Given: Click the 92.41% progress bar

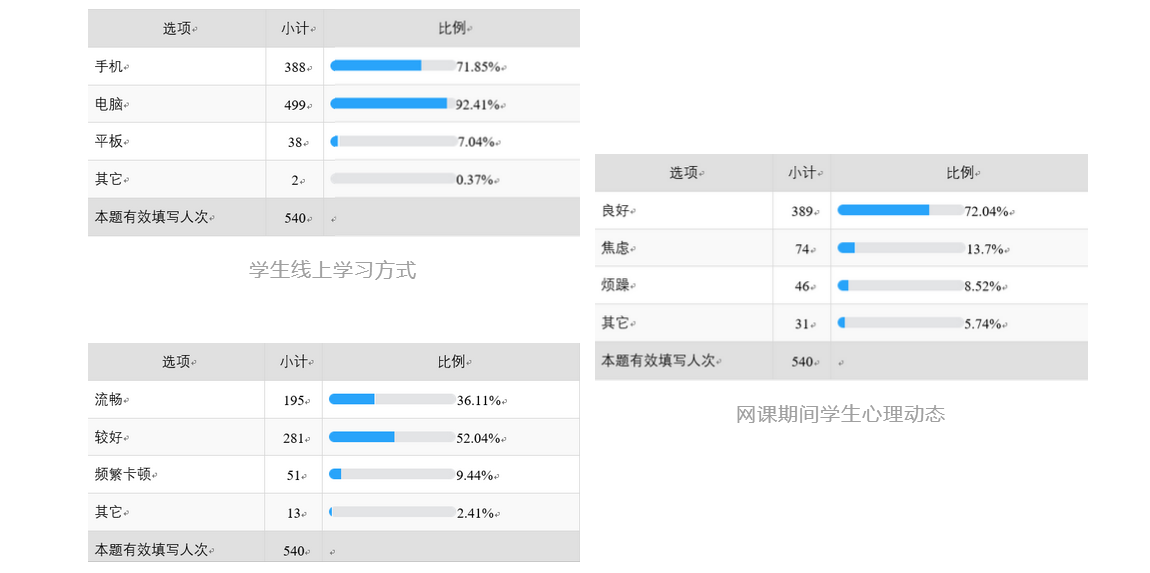Looking at the screenshot, I should 392,103.
